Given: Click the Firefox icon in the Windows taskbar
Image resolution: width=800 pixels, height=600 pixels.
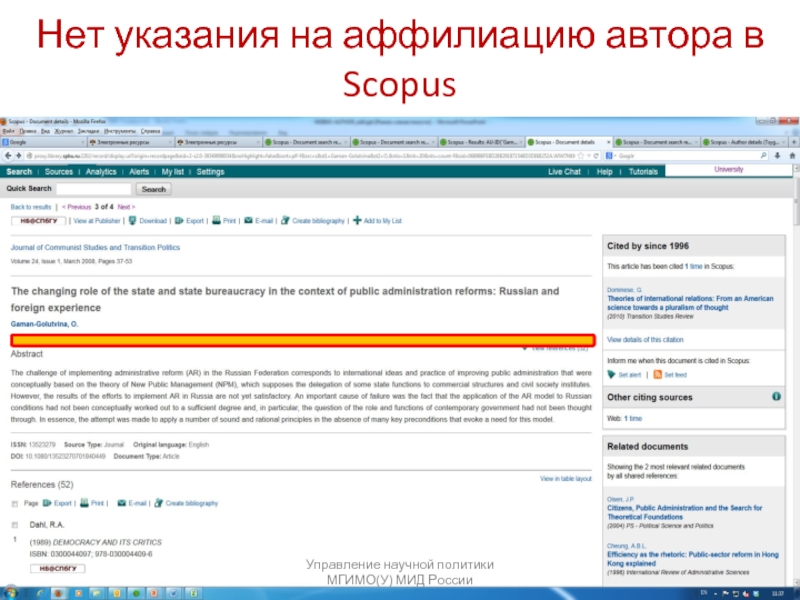Looking at the screenshot, I should tap(59, 593).
